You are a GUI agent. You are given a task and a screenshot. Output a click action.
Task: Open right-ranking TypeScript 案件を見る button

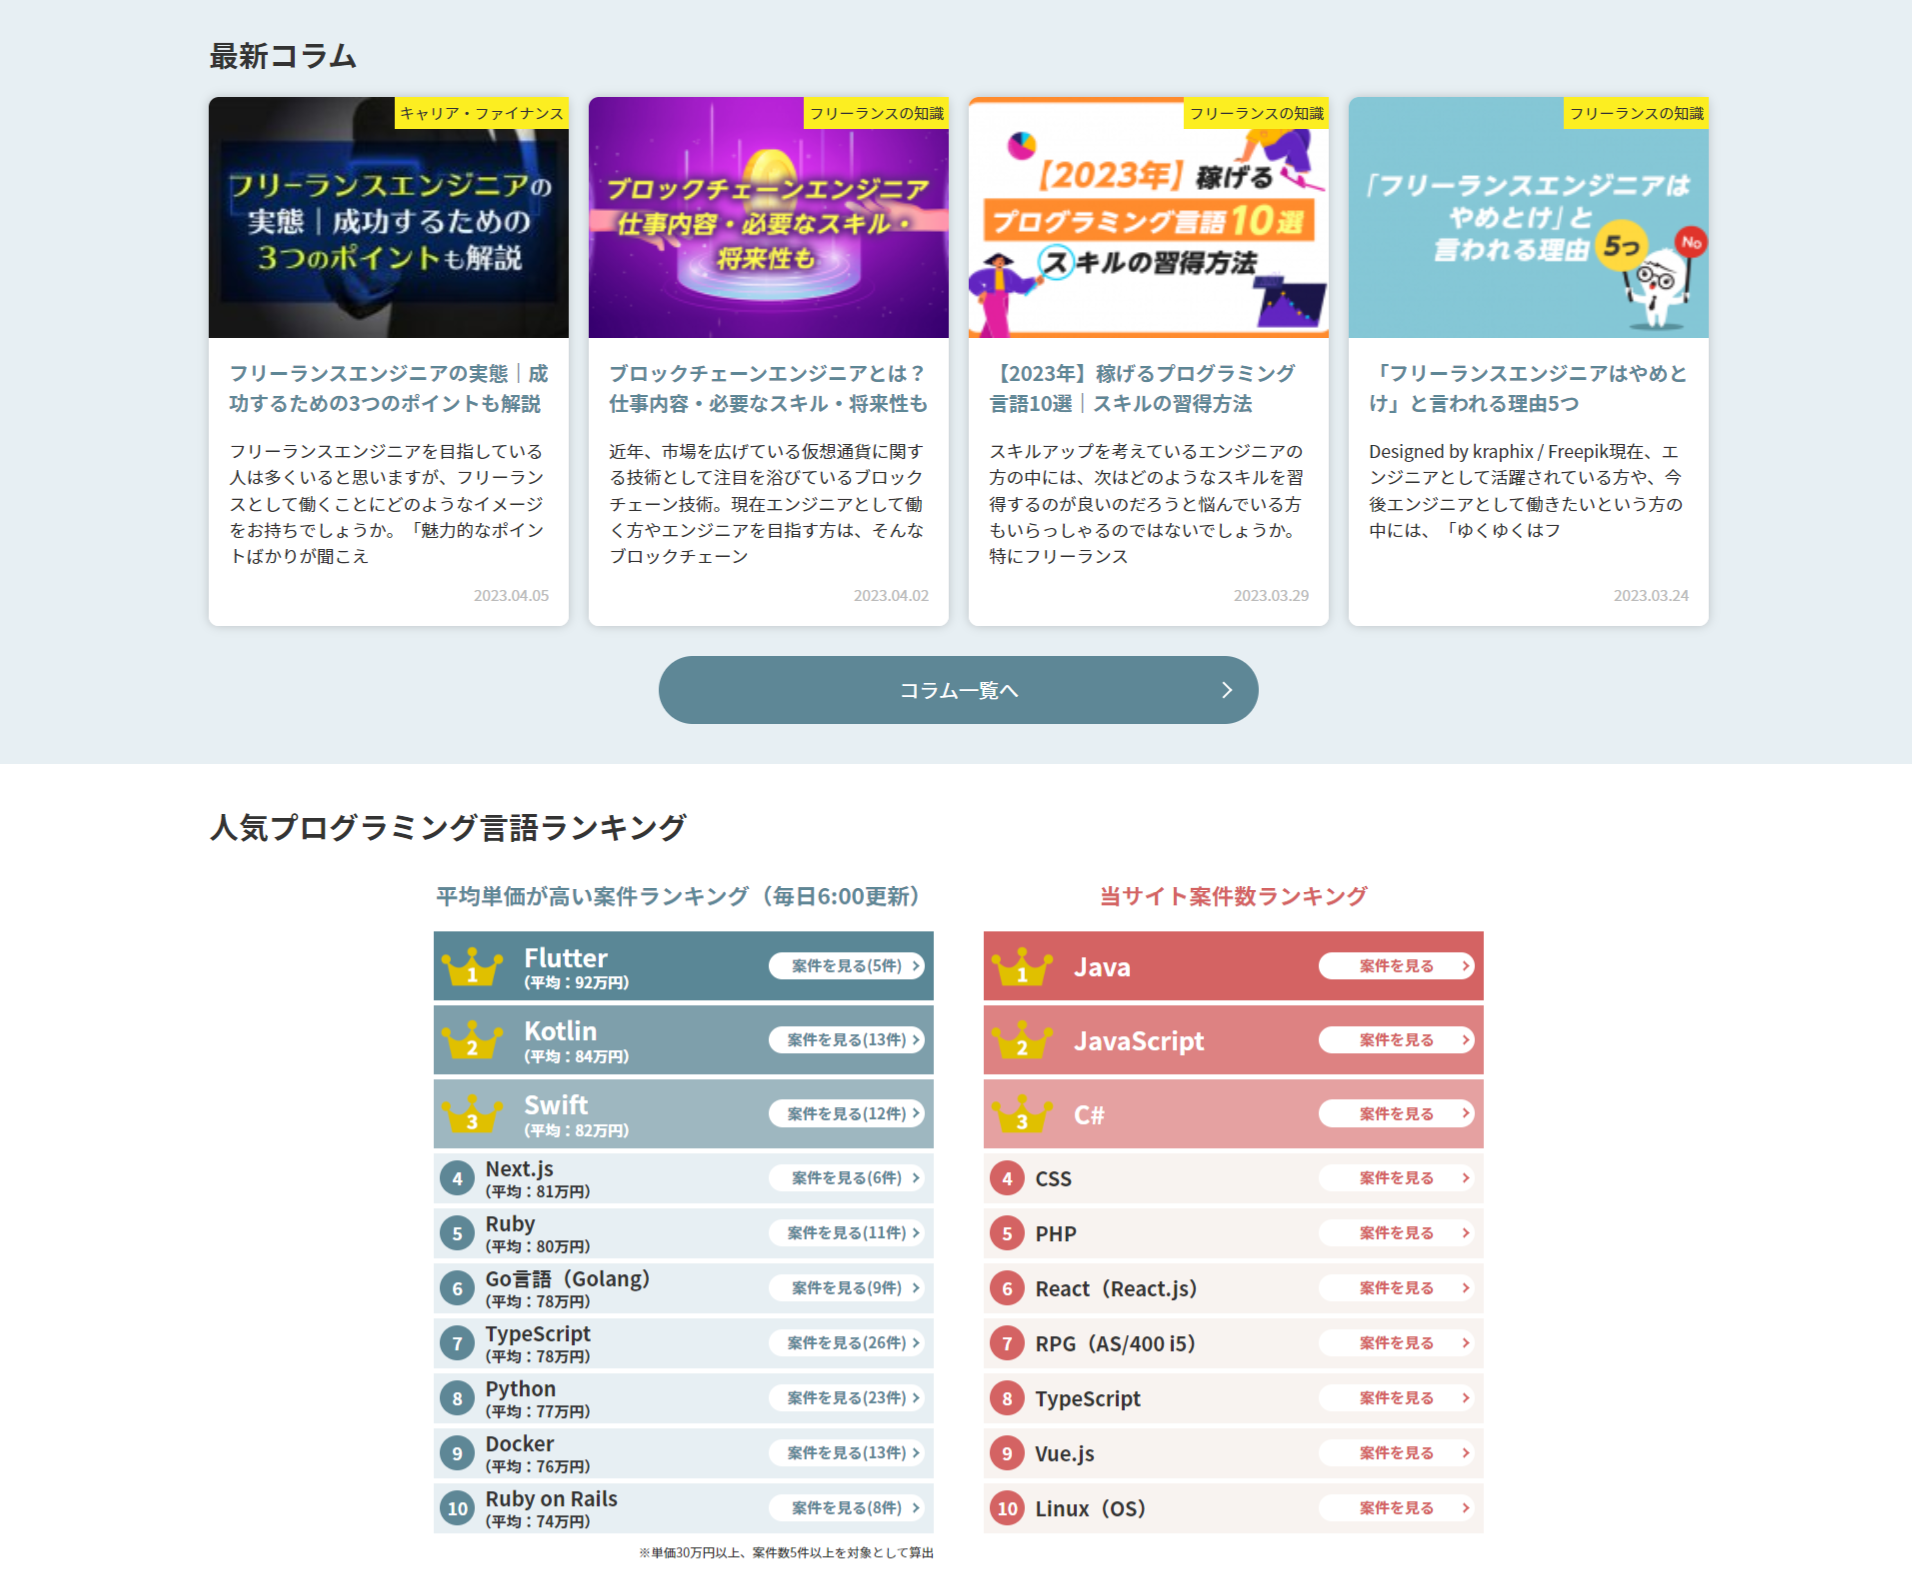click(1396, 1398)
